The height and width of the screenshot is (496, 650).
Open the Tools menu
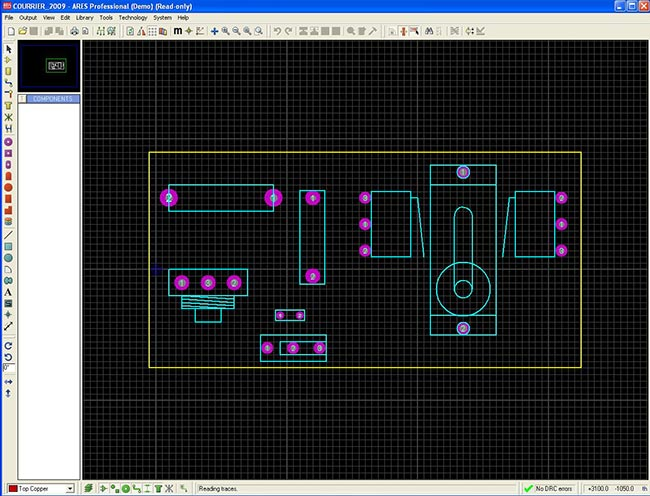pyautogui.click(x=106, y=18)
